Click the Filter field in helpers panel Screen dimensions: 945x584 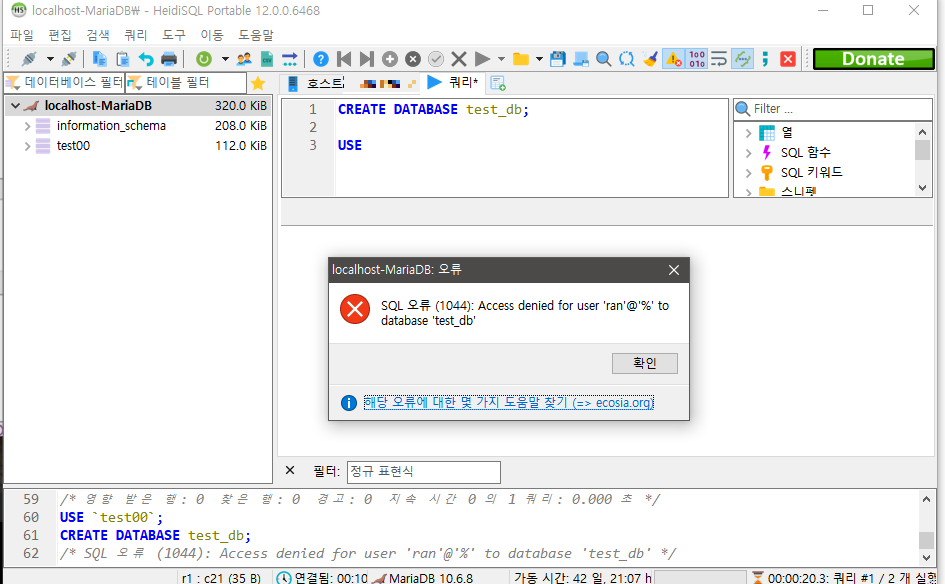833,109
